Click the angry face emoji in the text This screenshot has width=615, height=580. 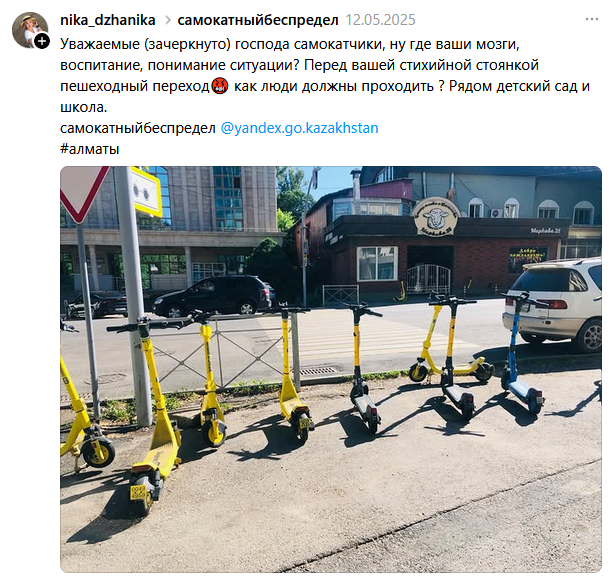pos(220,86)
